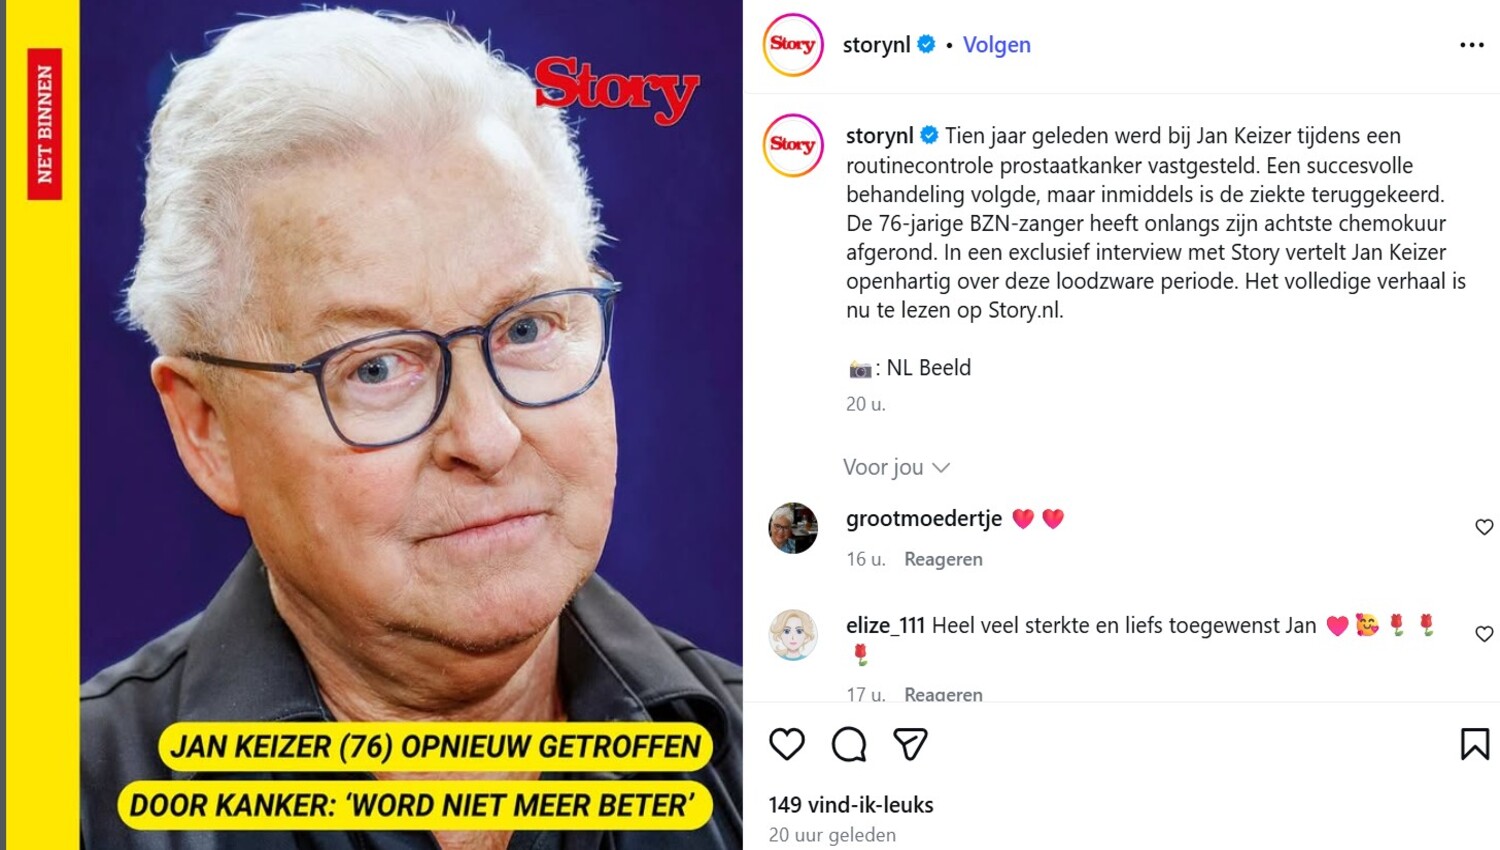The image size is (1500, 850).
Task: Open Story avatar beside caption
Action: tap(793, 146)
